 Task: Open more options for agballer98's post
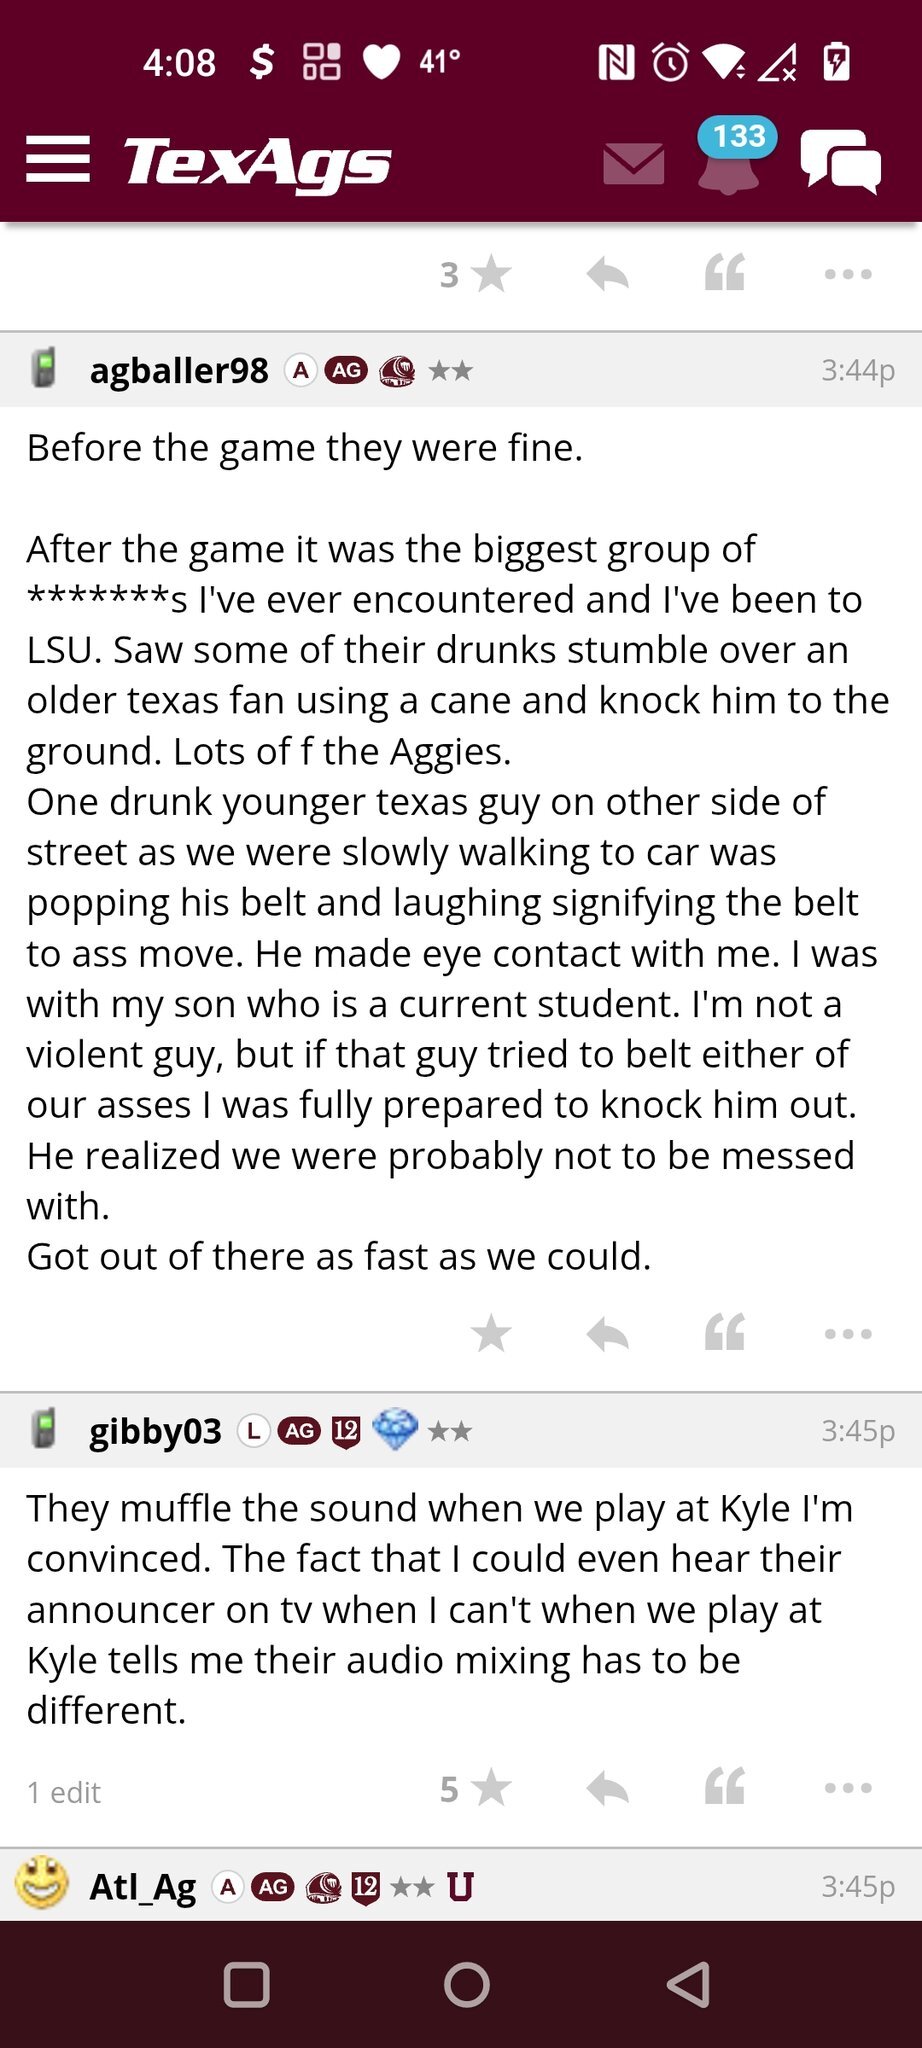point(848,1333)
